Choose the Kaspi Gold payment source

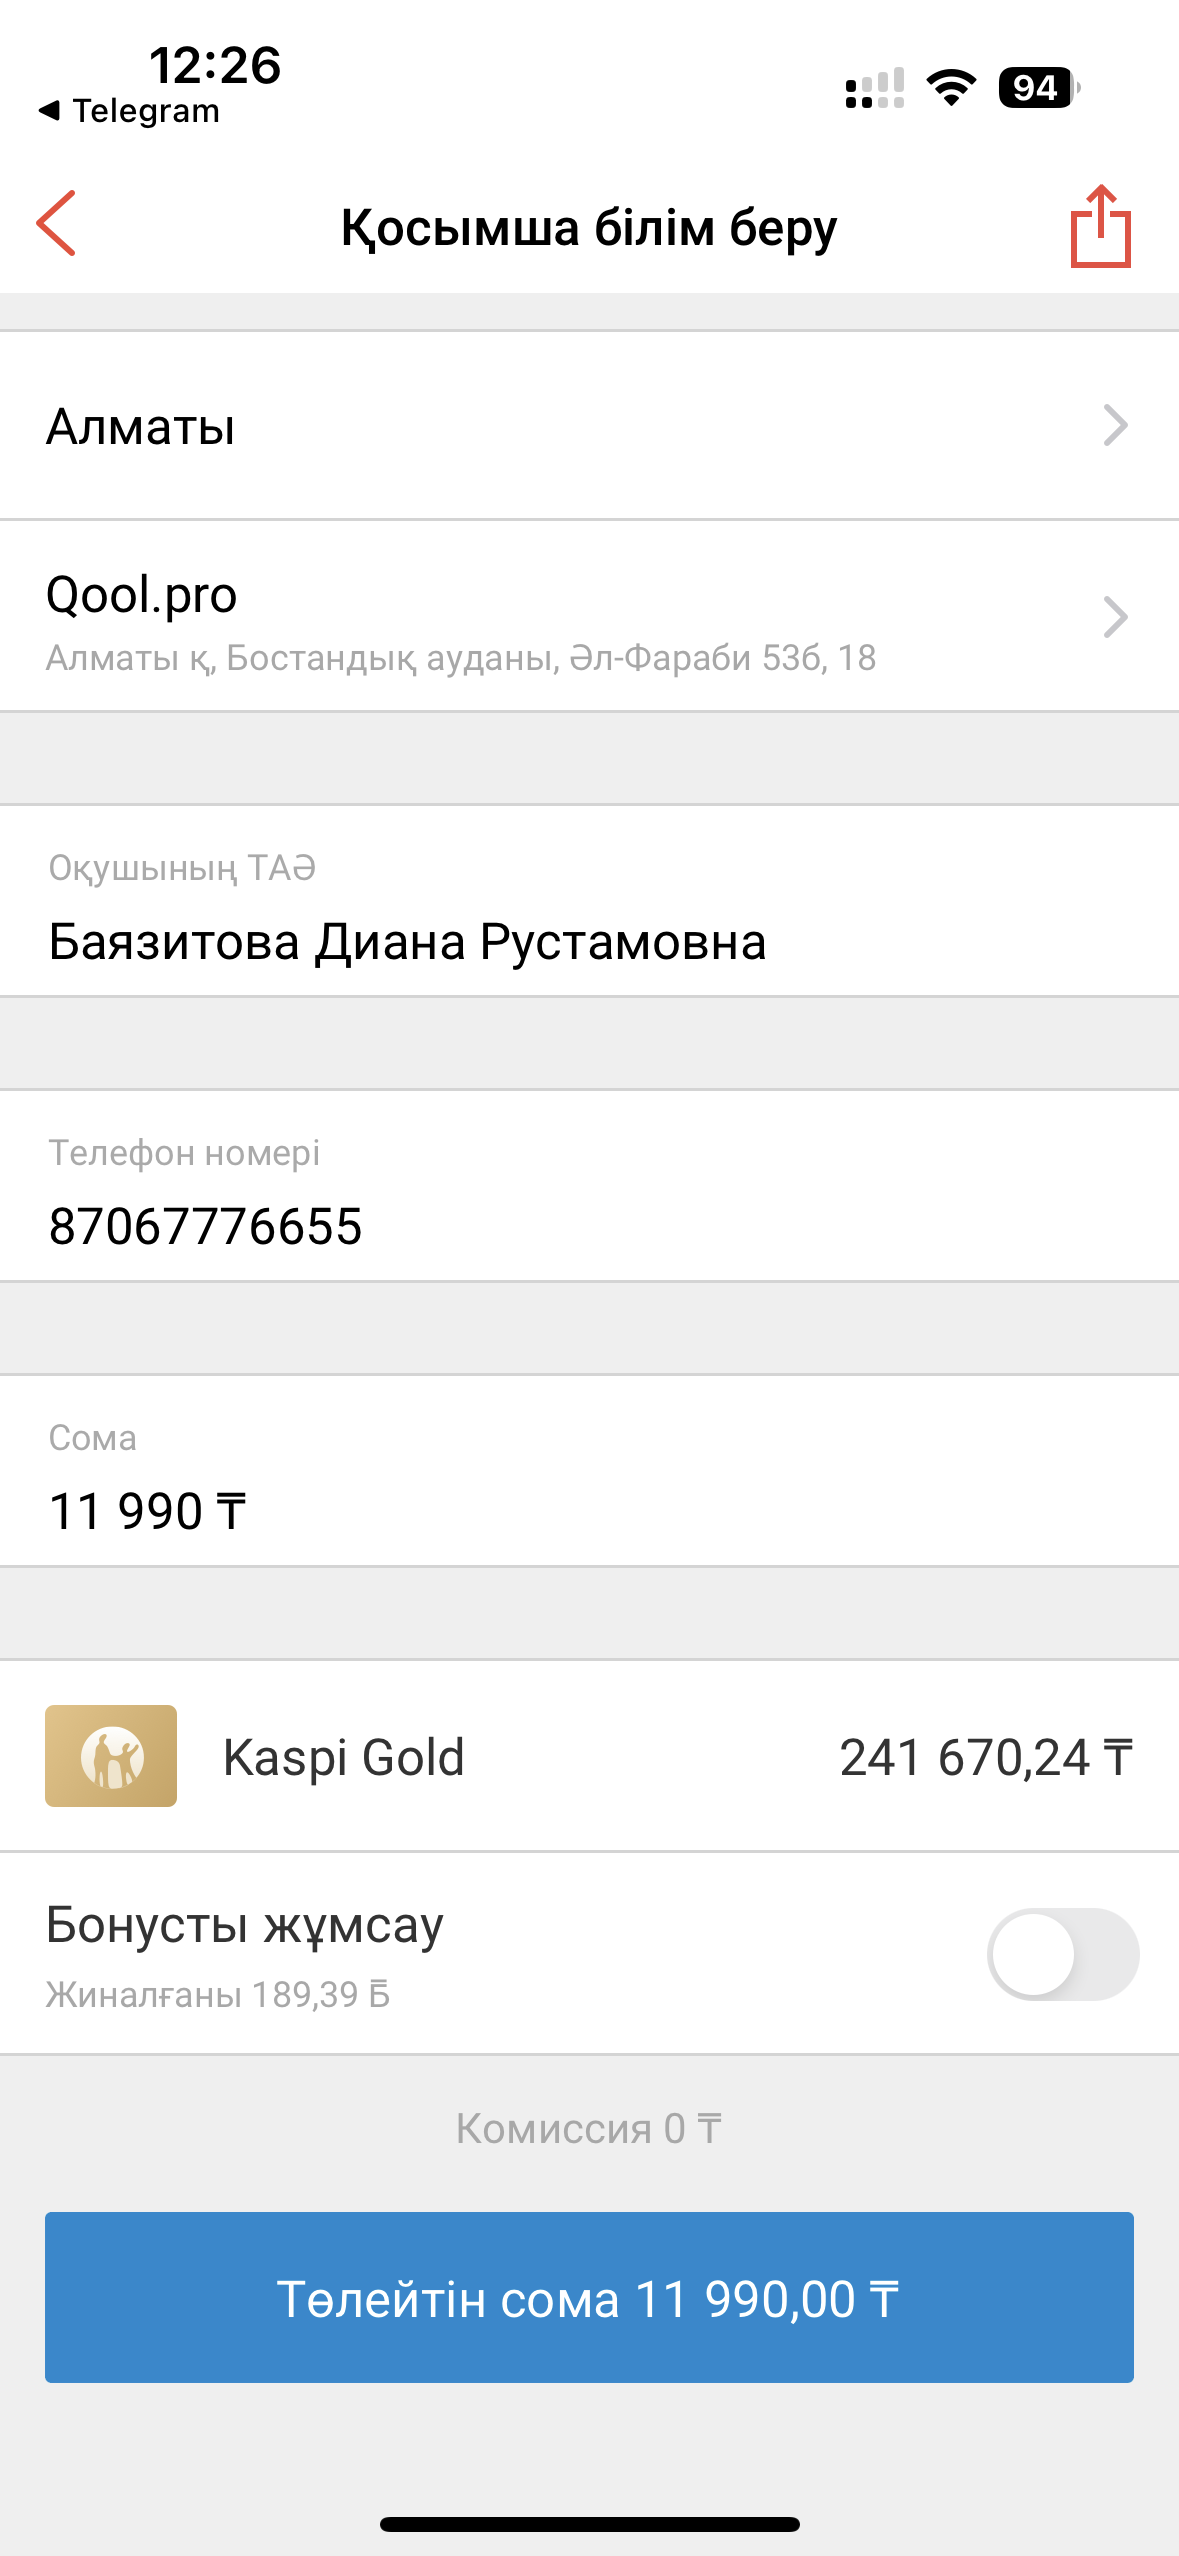coord(344,1757)
